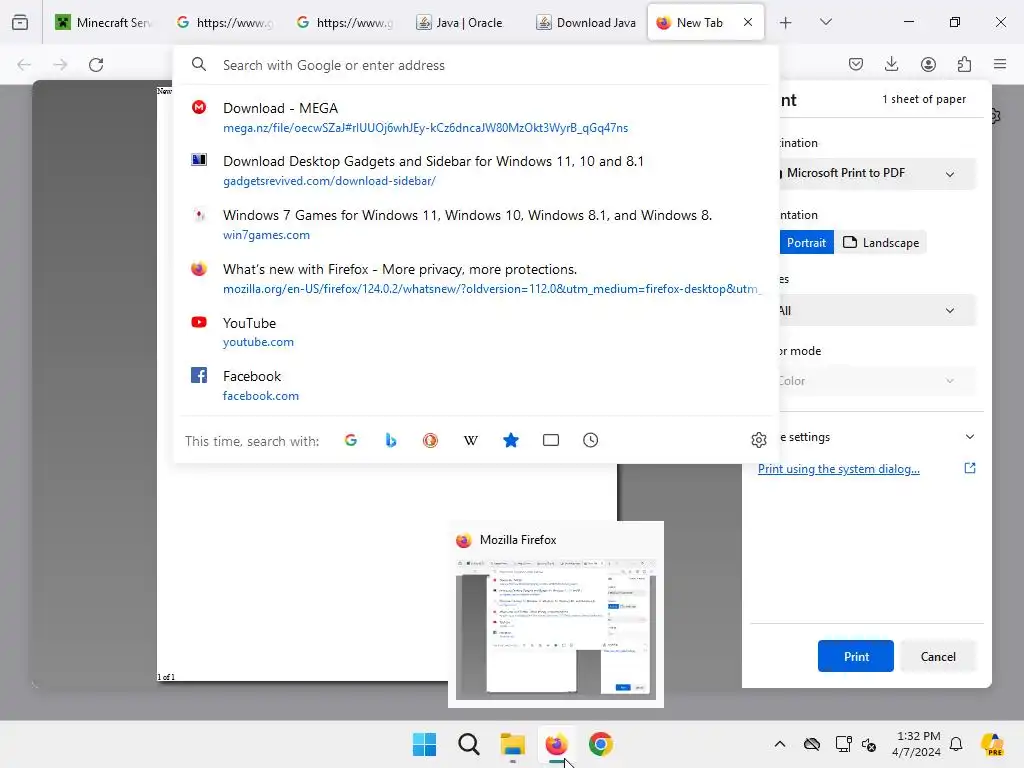Switch to the Download Java tab
The image size is (1024, 768).
tap(584, 23)
